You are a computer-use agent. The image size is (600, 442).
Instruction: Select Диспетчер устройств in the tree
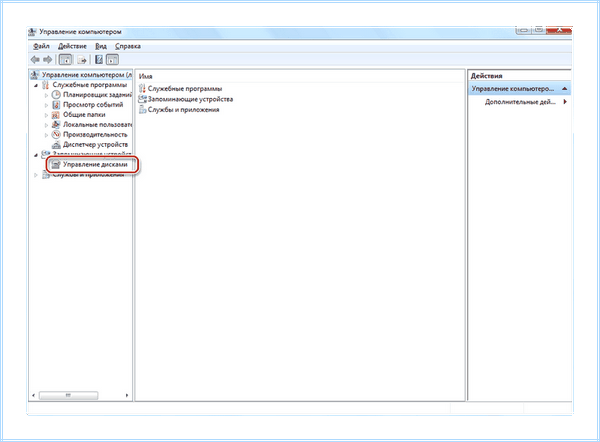pyautogui.click(x=96, y=145)
